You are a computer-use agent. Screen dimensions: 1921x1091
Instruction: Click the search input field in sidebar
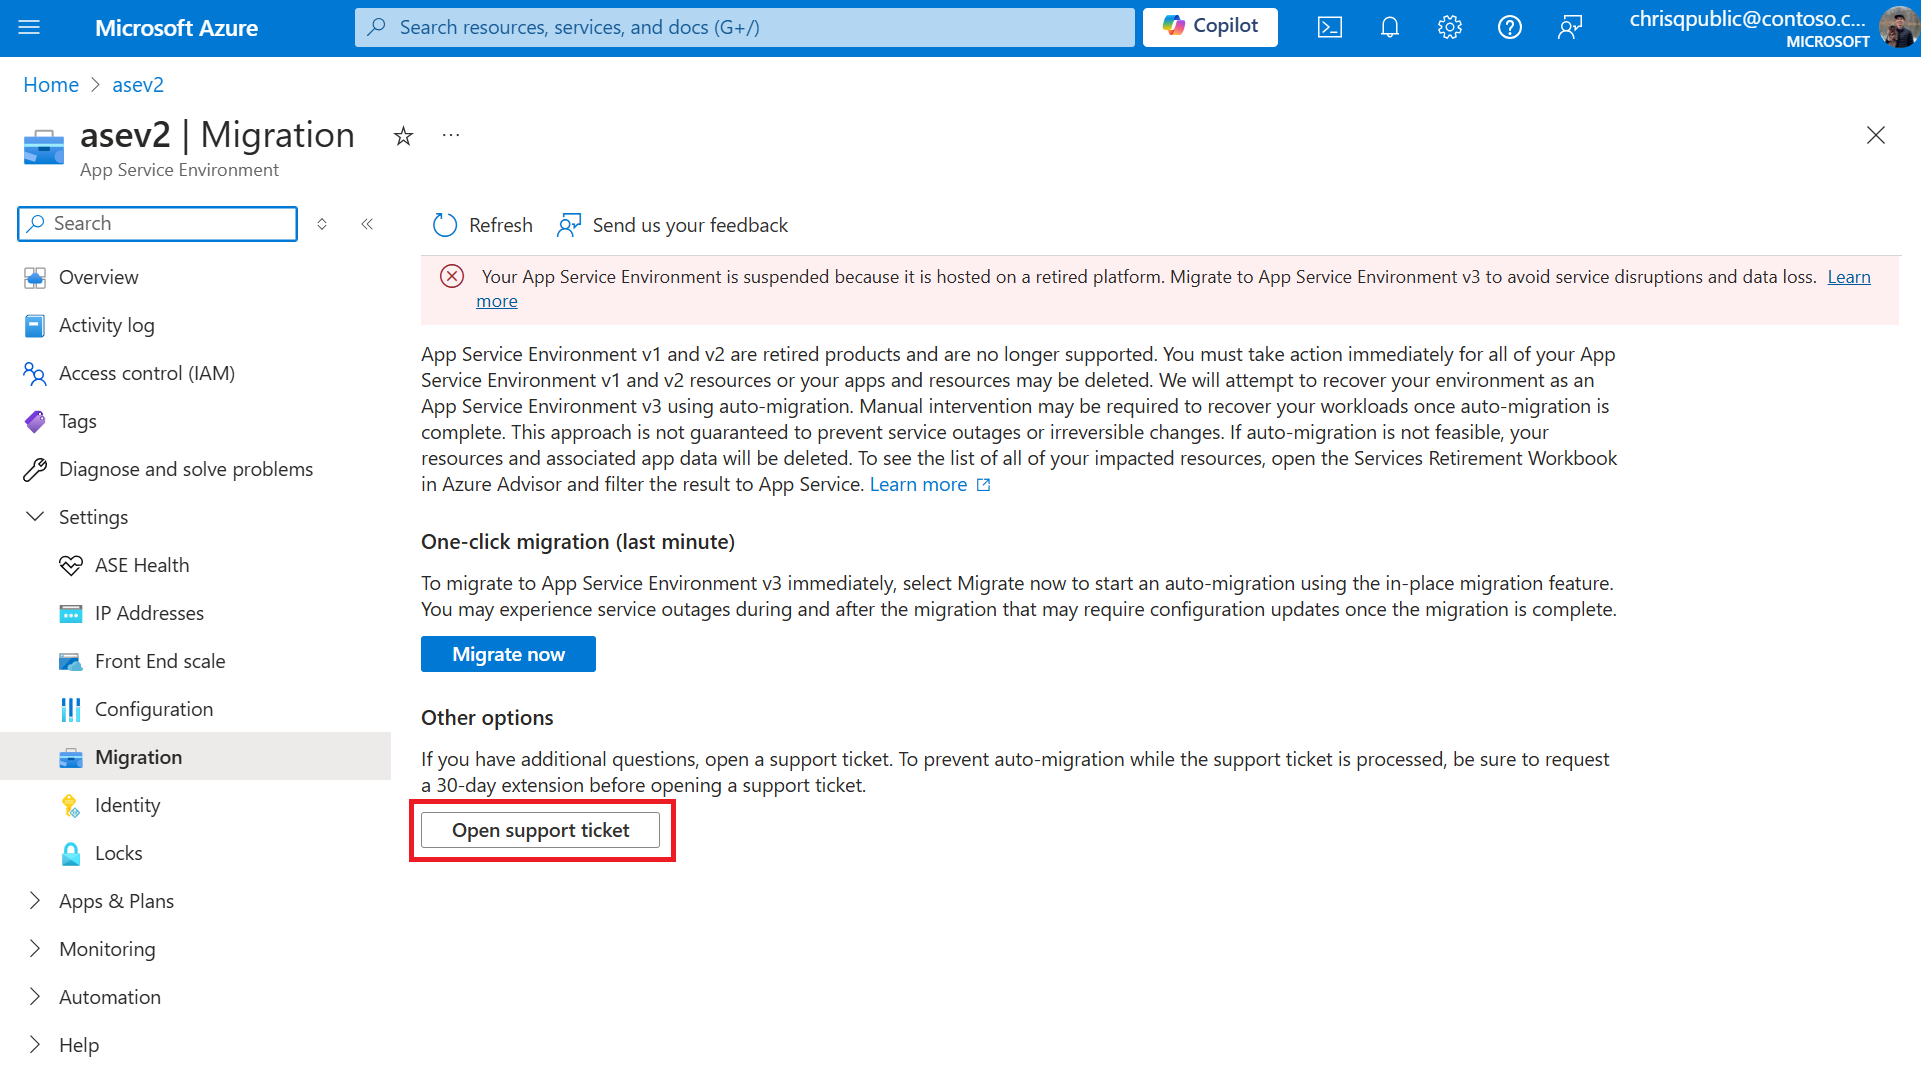157,222
